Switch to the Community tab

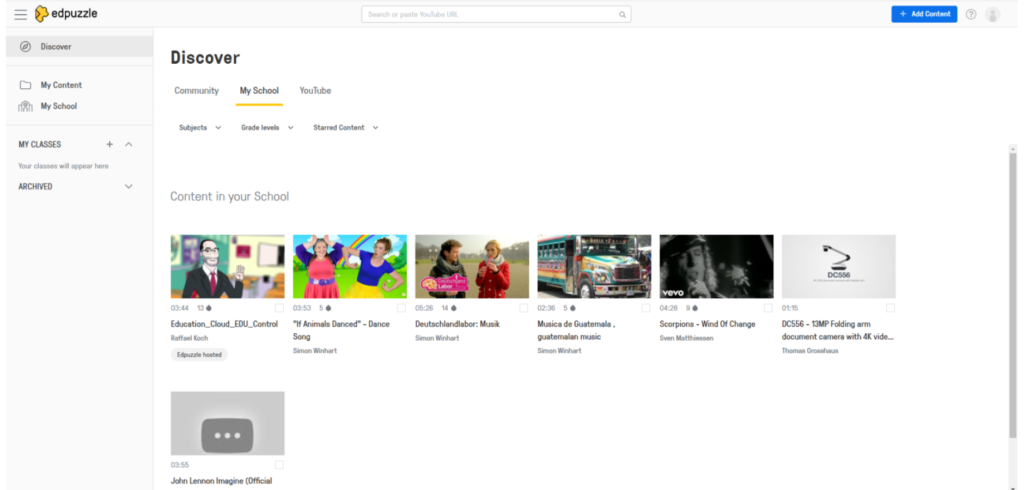[x=197, y=91]
